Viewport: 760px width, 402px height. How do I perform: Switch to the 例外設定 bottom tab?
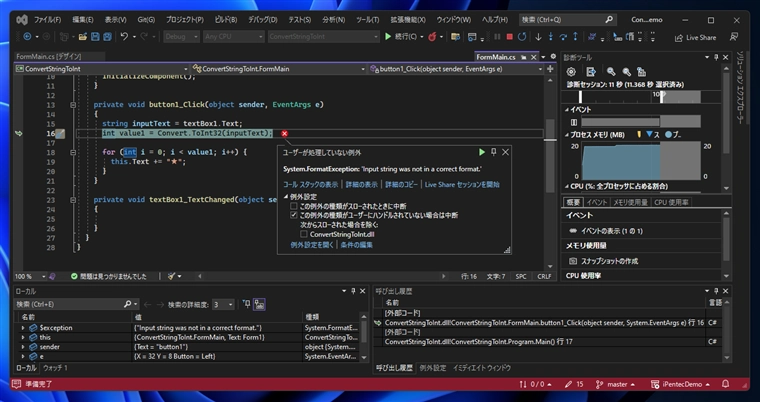pyautogui.click(x=433, y=368)
